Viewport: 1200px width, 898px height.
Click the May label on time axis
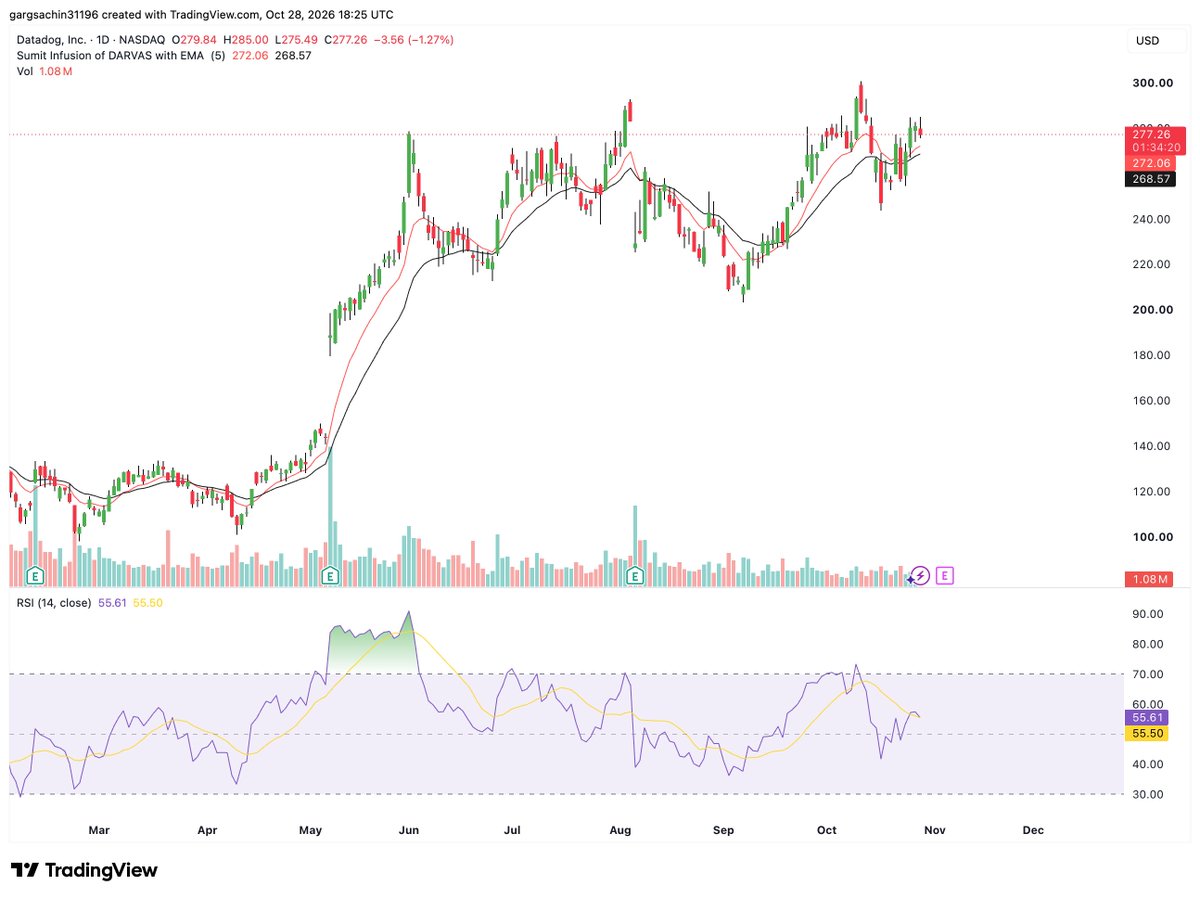pyautogui.click(x=310, y=830)
